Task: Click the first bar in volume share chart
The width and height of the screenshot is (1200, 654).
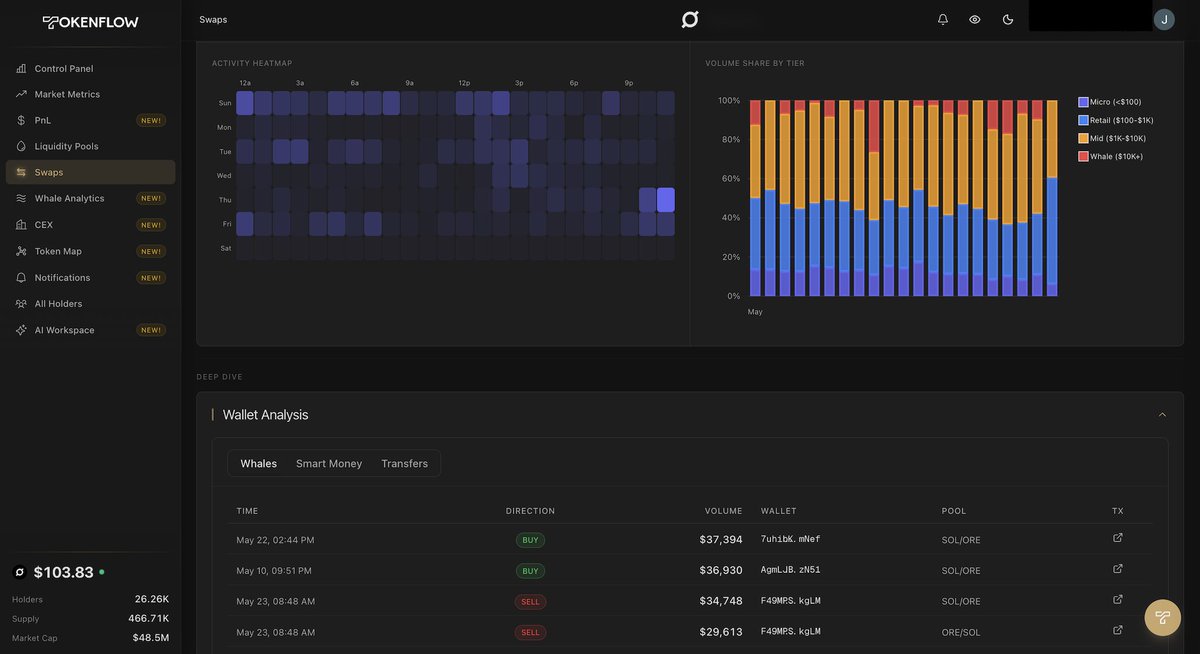Action: [x=755, y=198]
